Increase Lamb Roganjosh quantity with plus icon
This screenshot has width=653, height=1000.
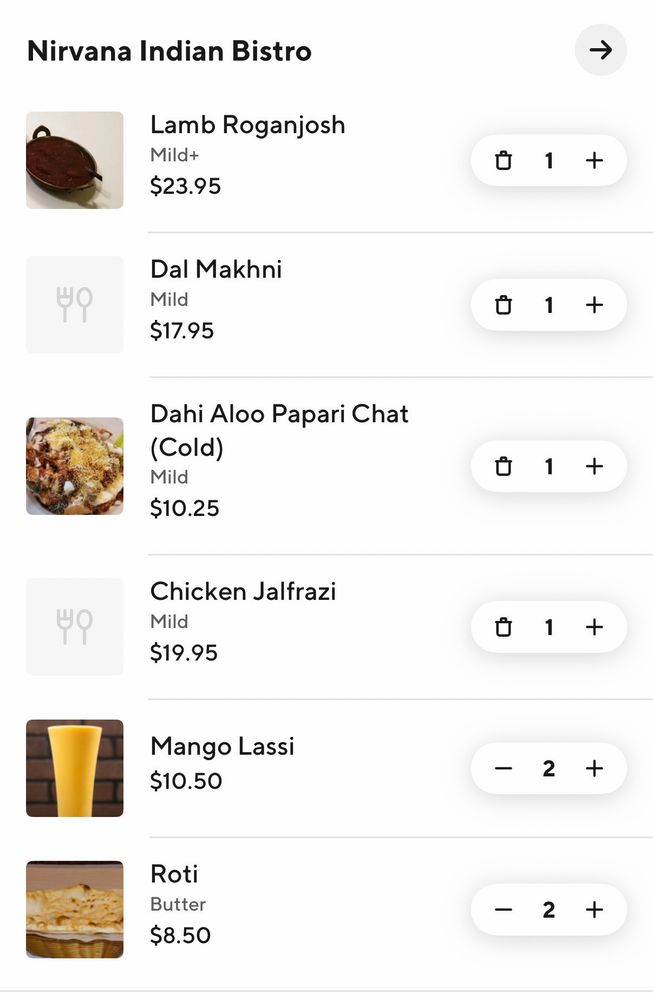click(x=594, y=160)
